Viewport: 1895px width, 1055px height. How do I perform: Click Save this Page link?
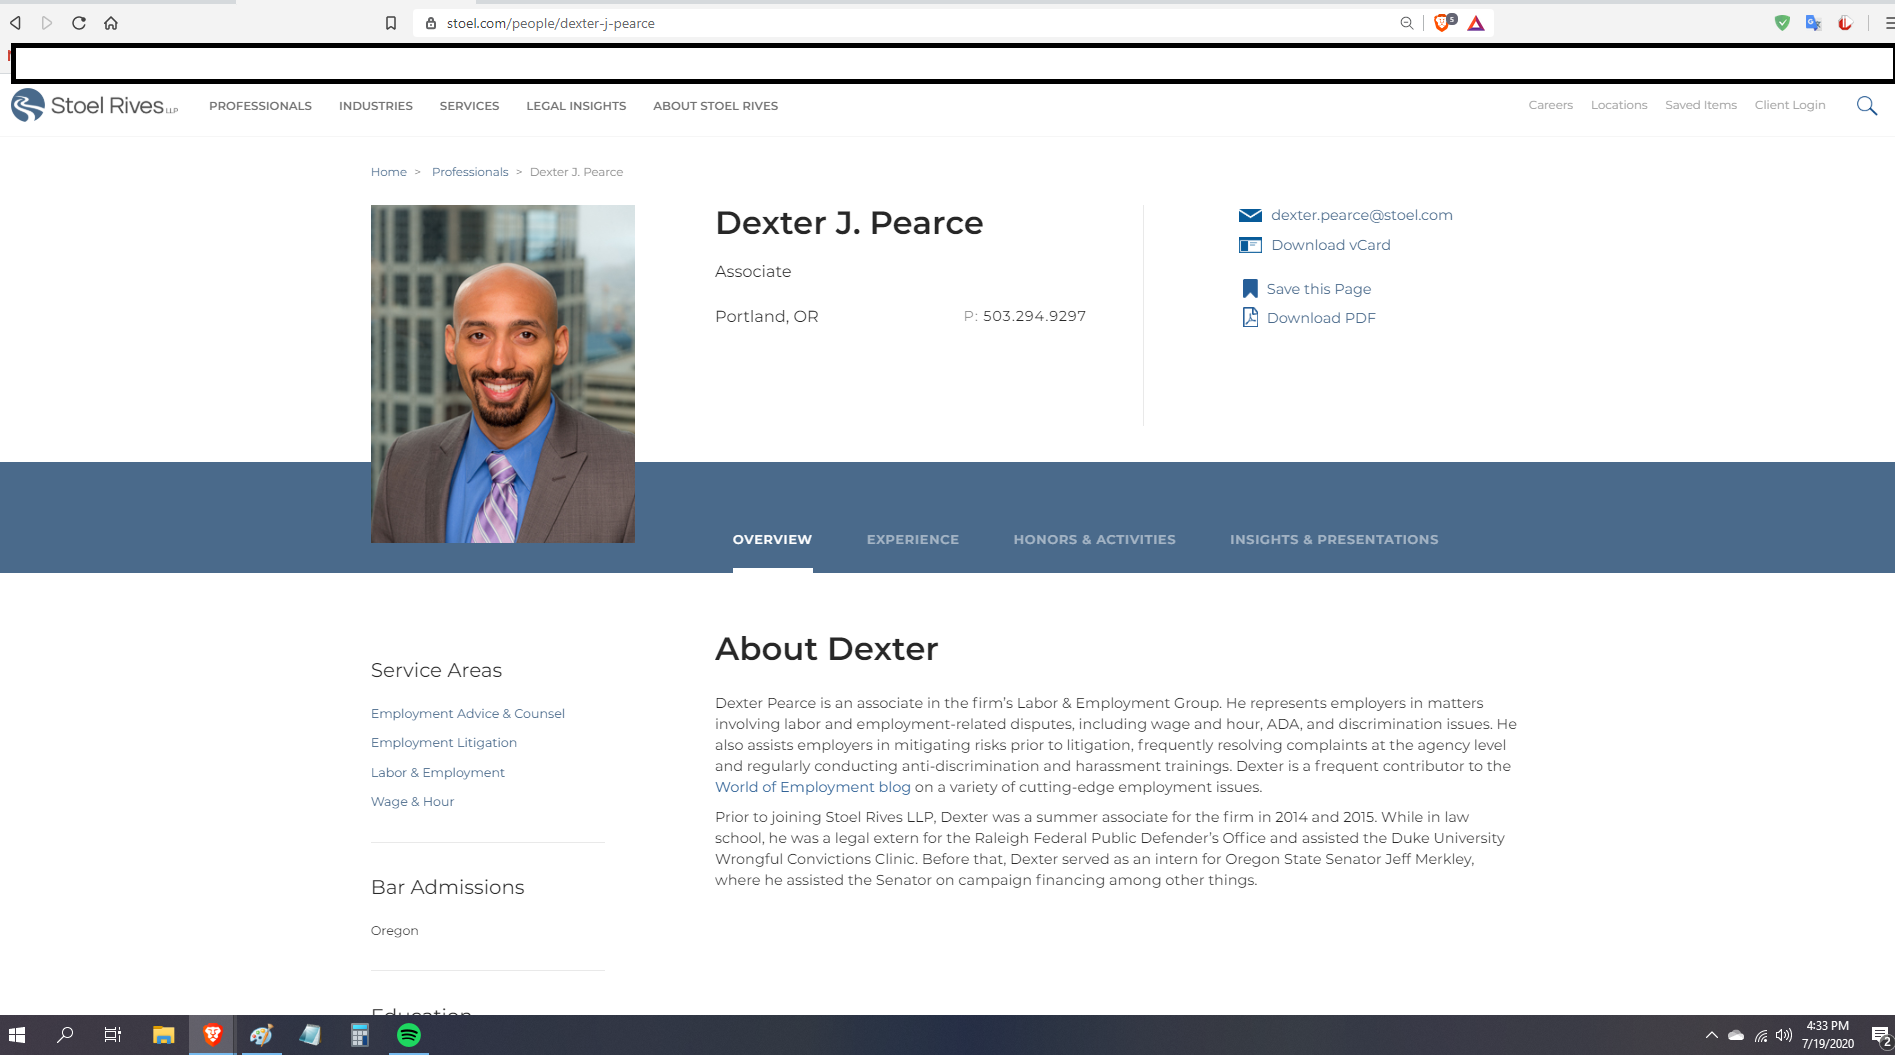pyautogui.click(x=1318, y=289)
